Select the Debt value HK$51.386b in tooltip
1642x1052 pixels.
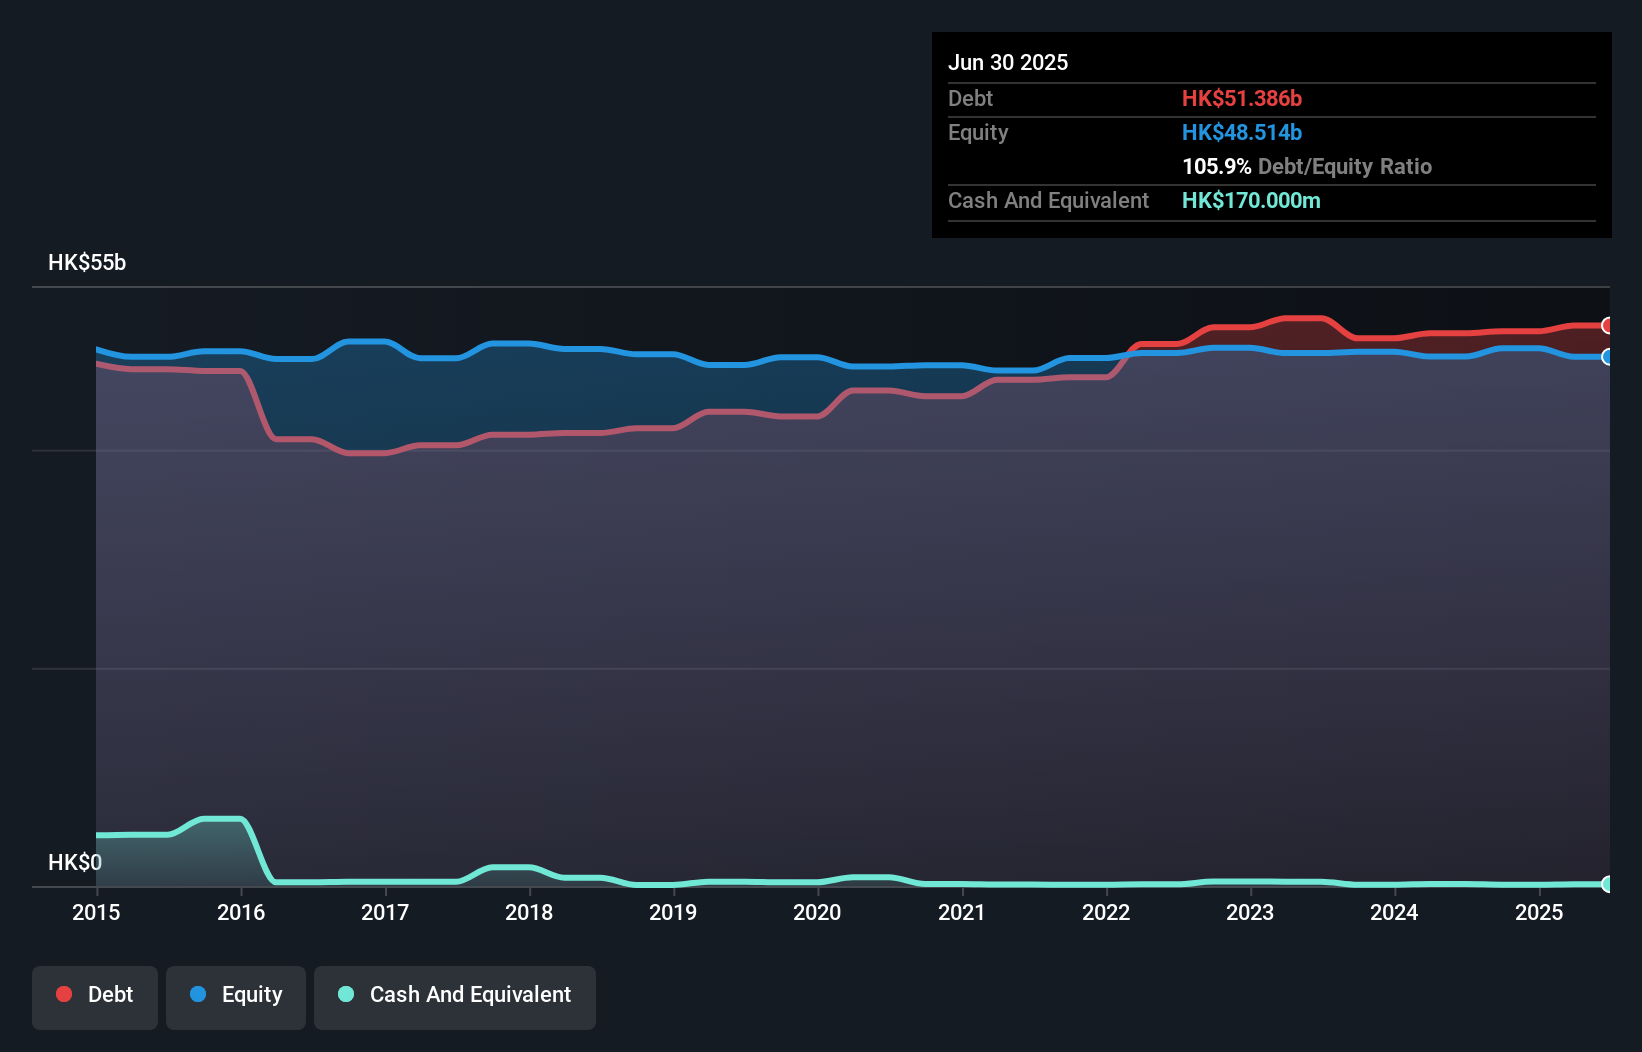pyautogui.click(x=1242, y=98)
